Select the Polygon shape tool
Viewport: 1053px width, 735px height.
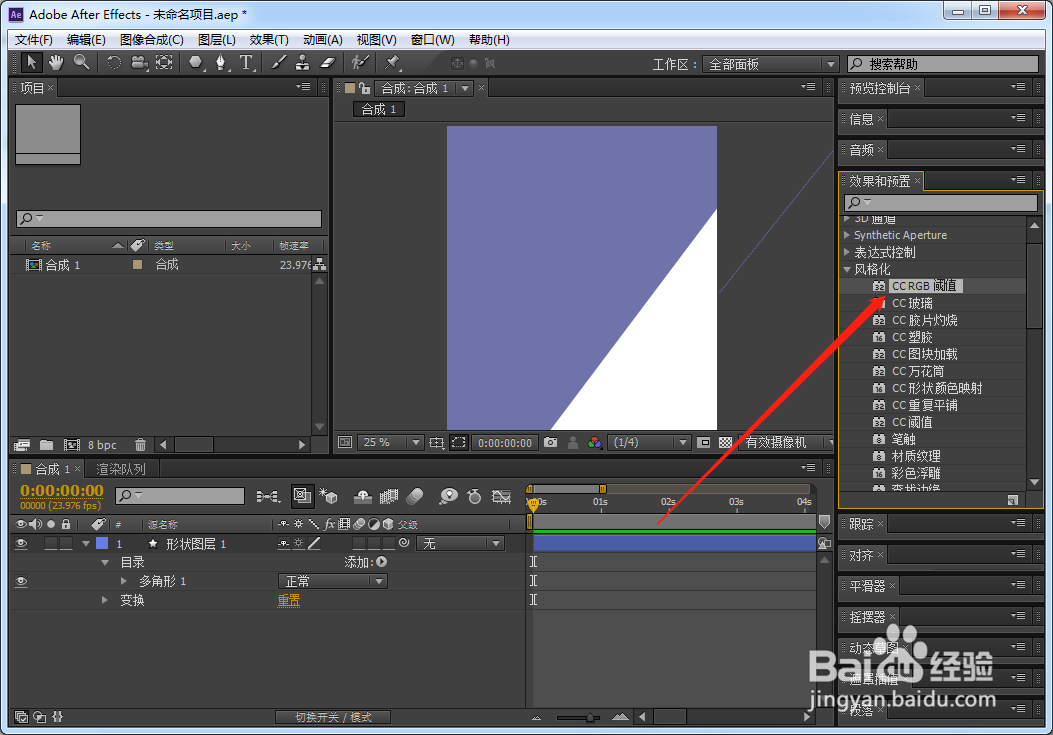(195, 63)
